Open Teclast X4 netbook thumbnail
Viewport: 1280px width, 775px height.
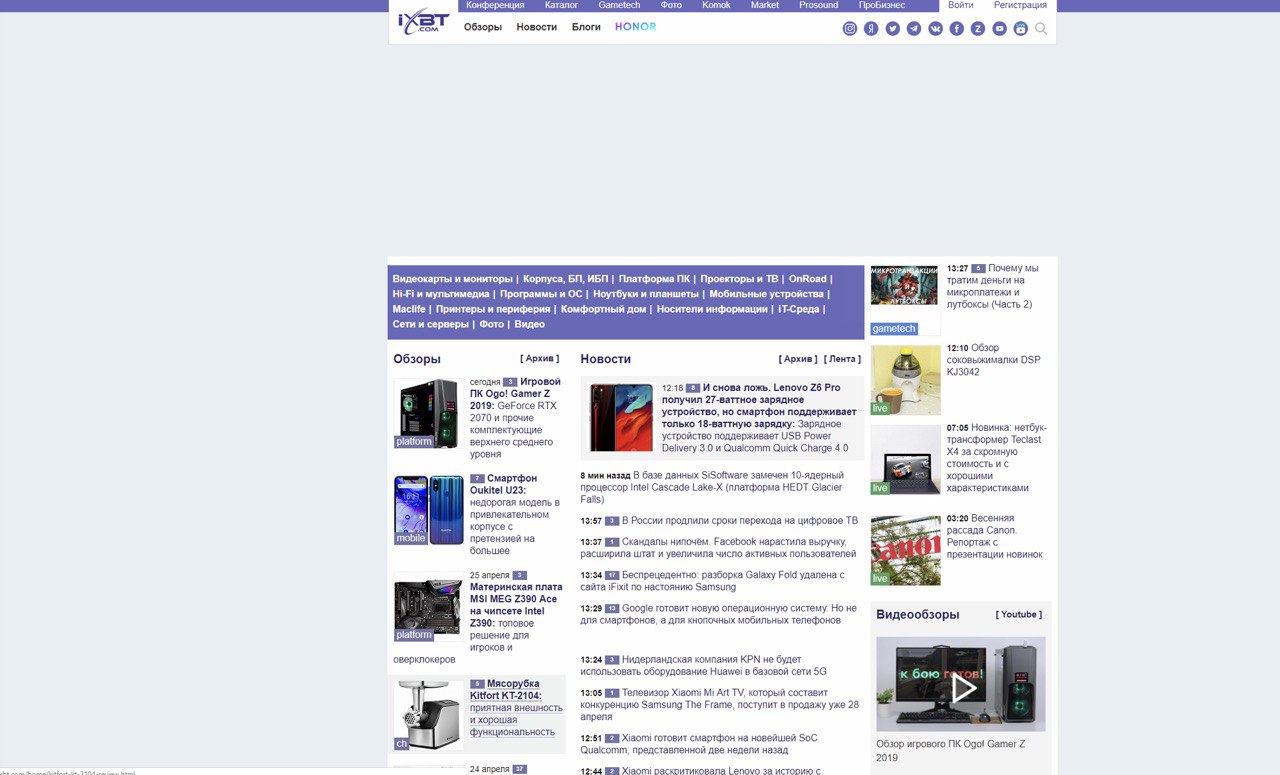(905, 460)
